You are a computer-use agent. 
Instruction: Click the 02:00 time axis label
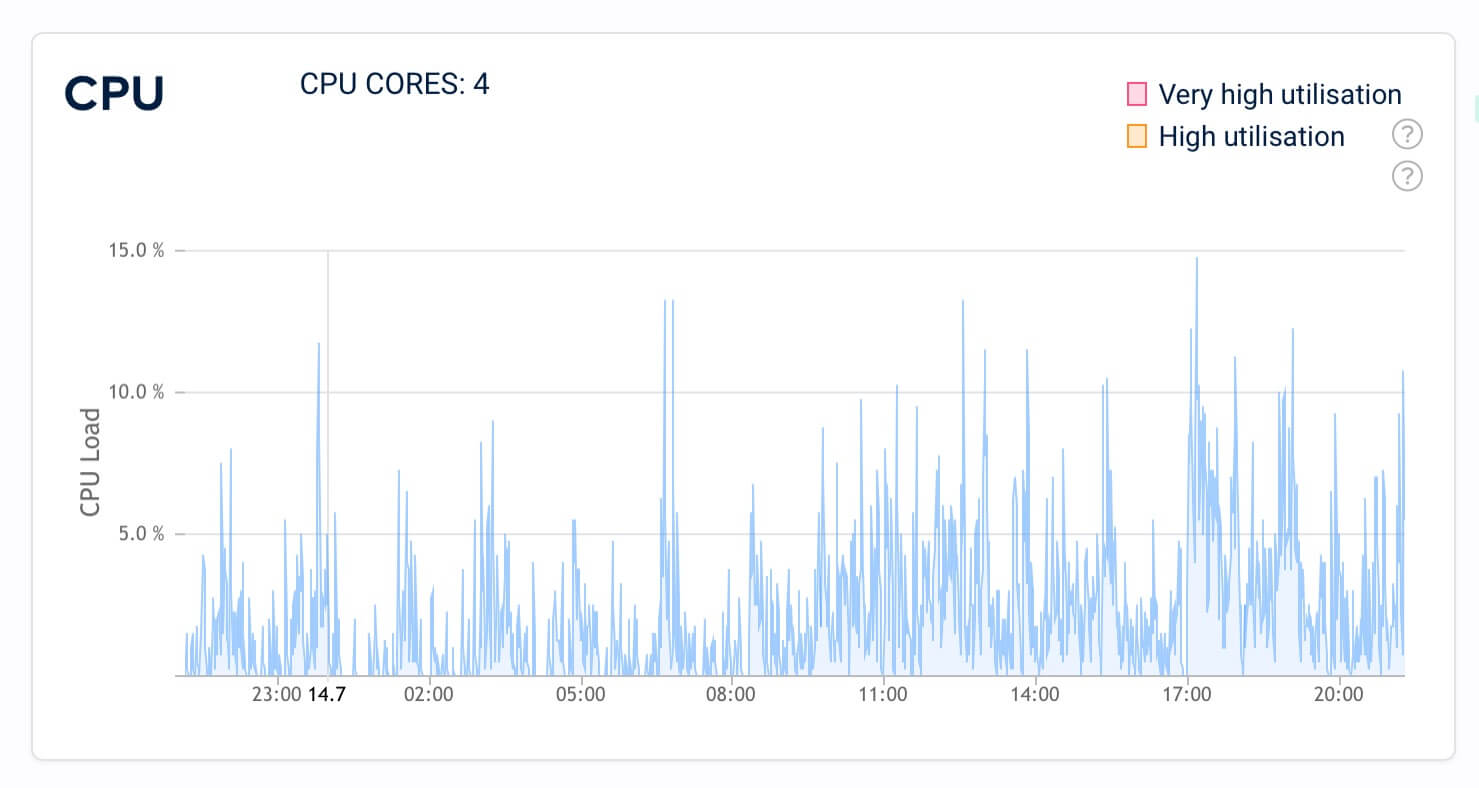pyautogui.click(x=429, y=695)
